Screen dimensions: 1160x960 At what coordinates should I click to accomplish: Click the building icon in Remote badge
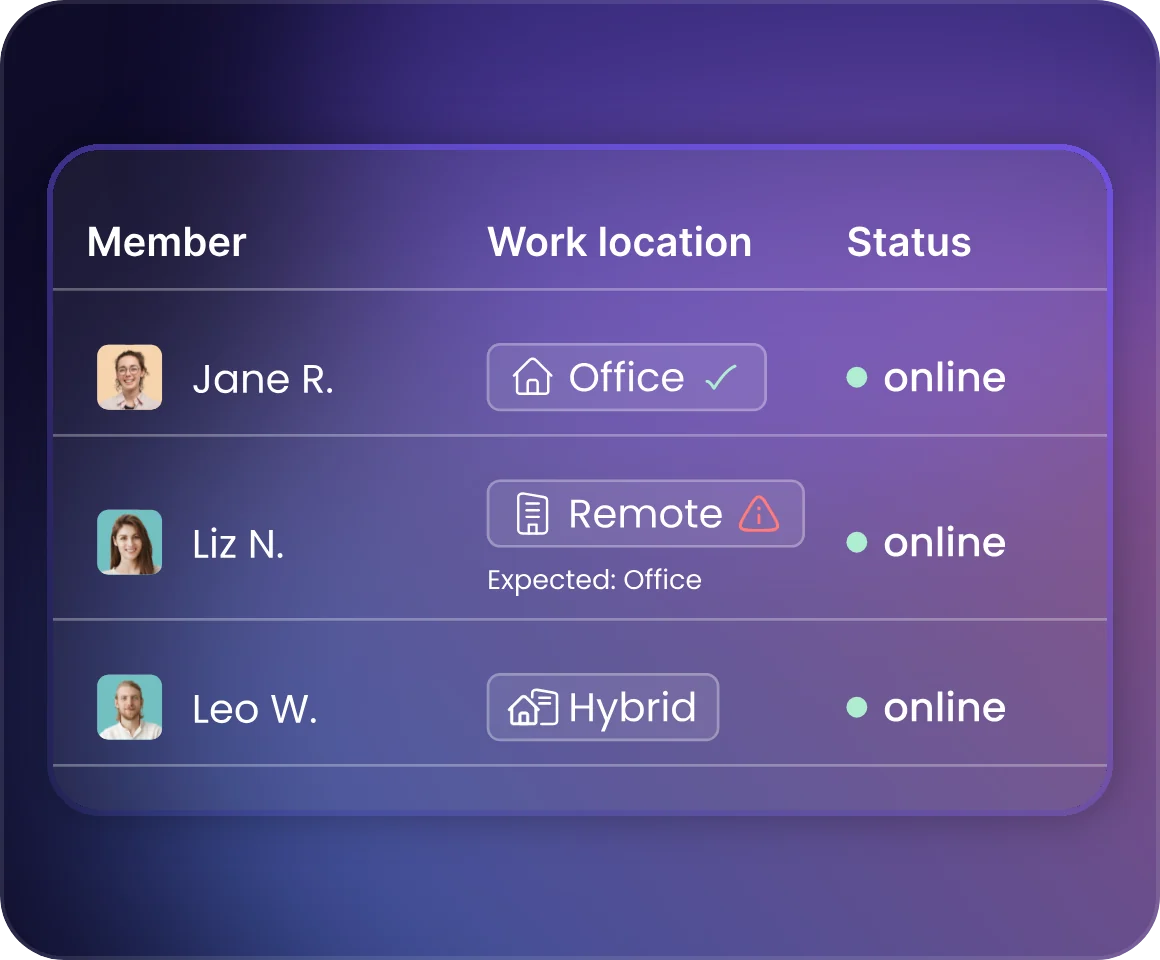click(532, 513)
